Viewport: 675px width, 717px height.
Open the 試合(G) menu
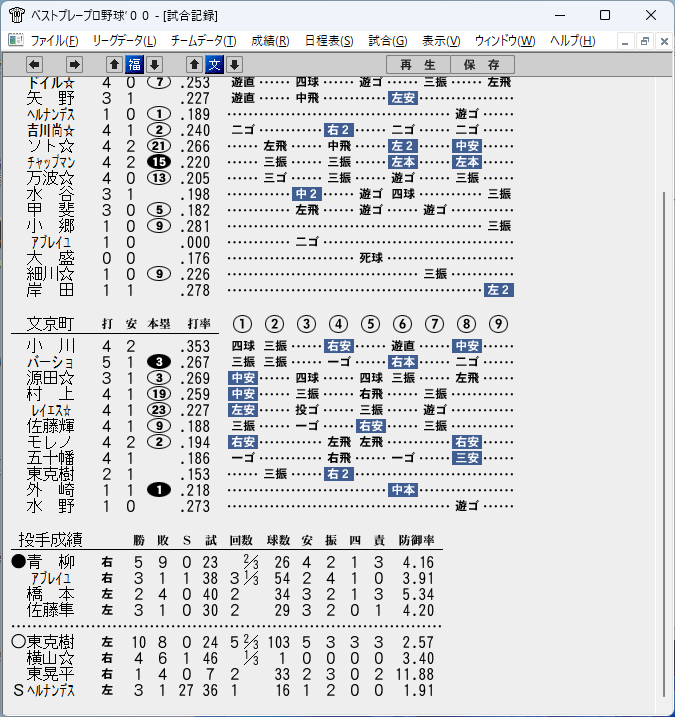(388, 41)
